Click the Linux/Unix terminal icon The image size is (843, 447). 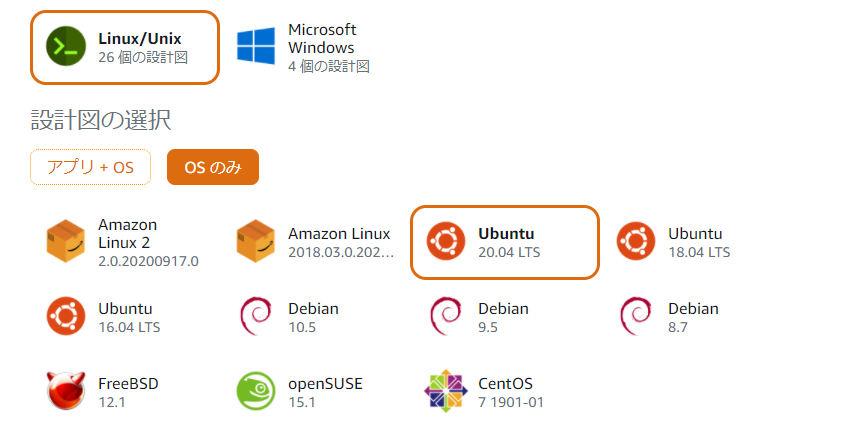(66, 47)
